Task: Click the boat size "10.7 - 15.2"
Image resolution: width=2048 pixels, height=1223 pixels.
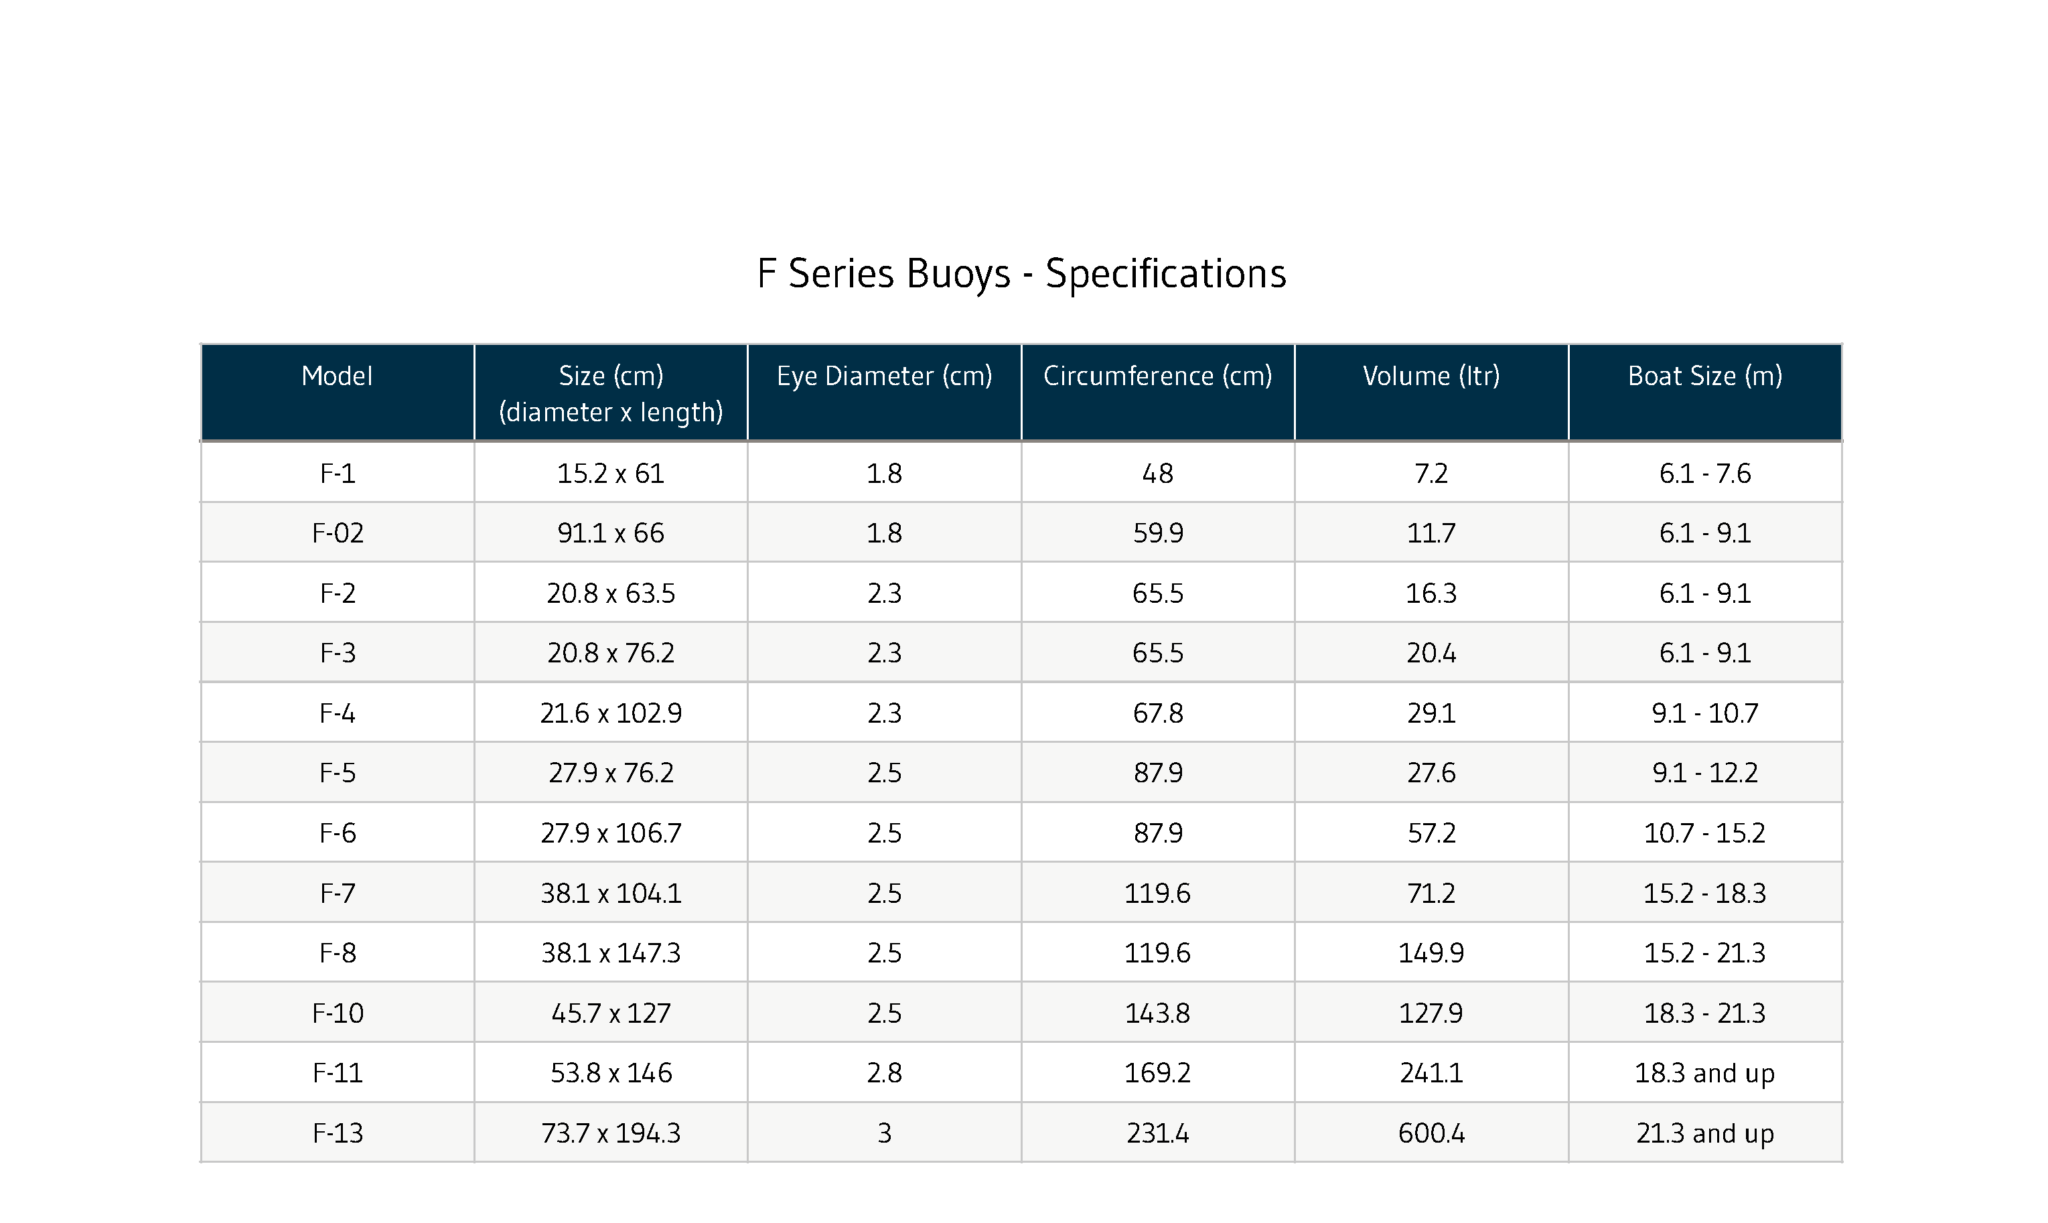Action: click(1704, 833)
